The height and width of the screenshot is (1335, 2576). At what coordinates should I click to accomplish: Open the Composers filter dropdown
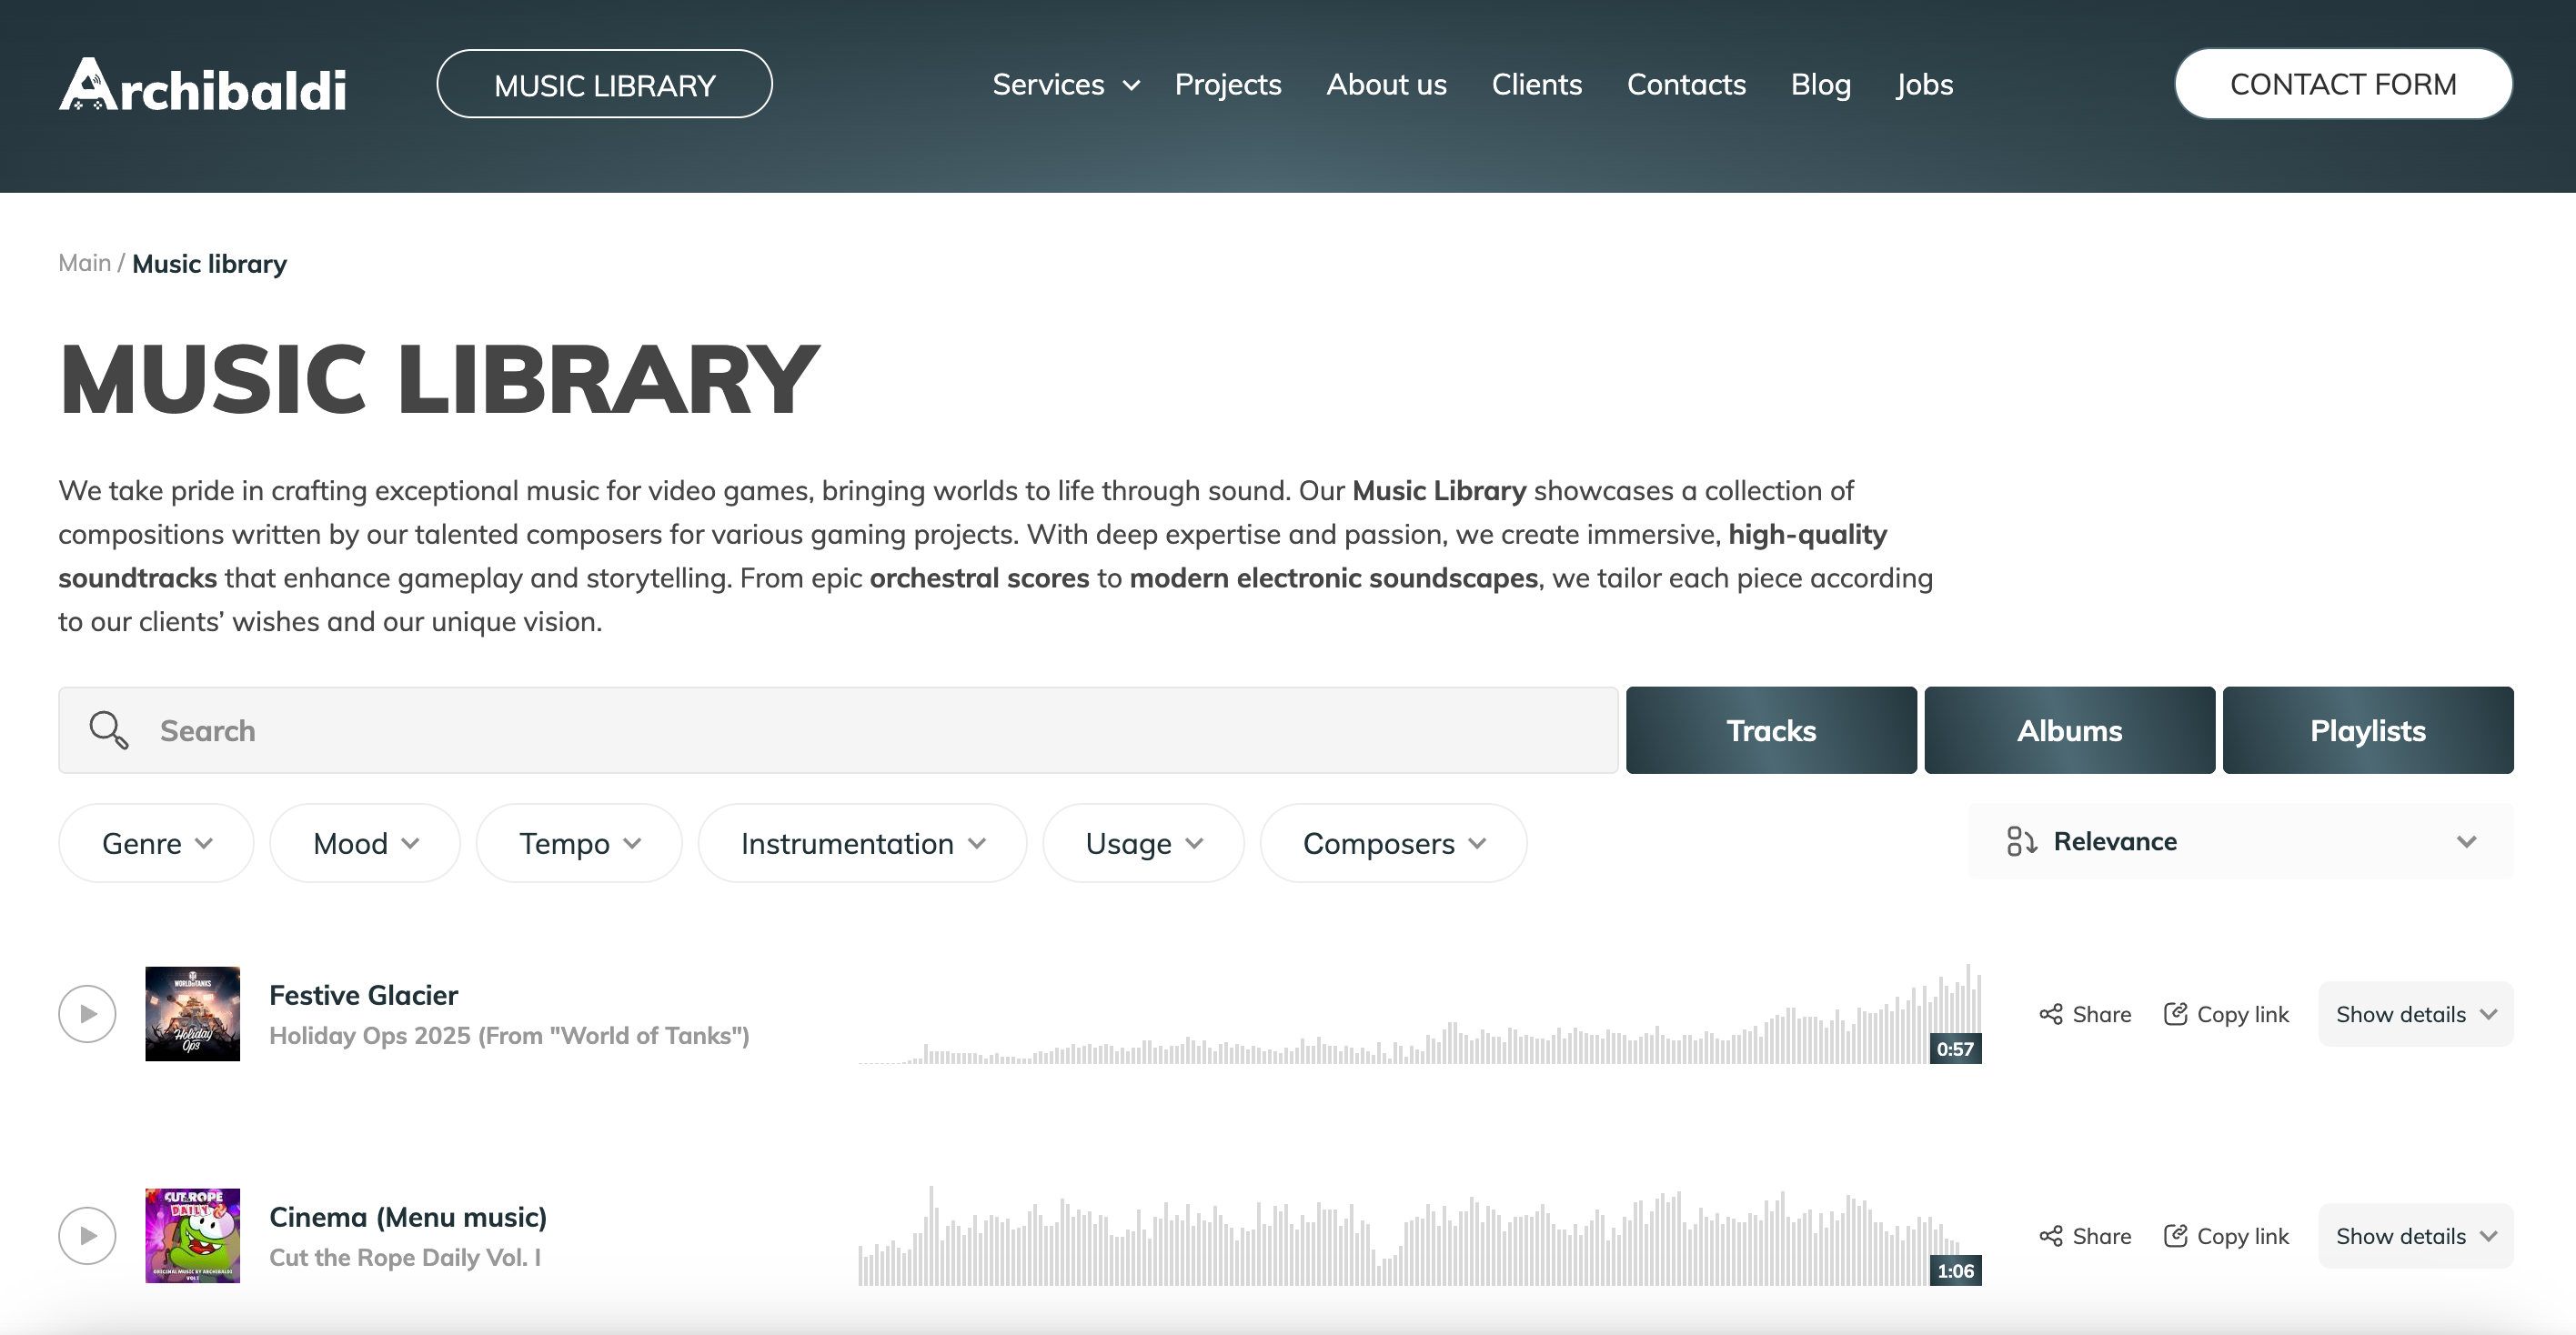pos(1393,843)
